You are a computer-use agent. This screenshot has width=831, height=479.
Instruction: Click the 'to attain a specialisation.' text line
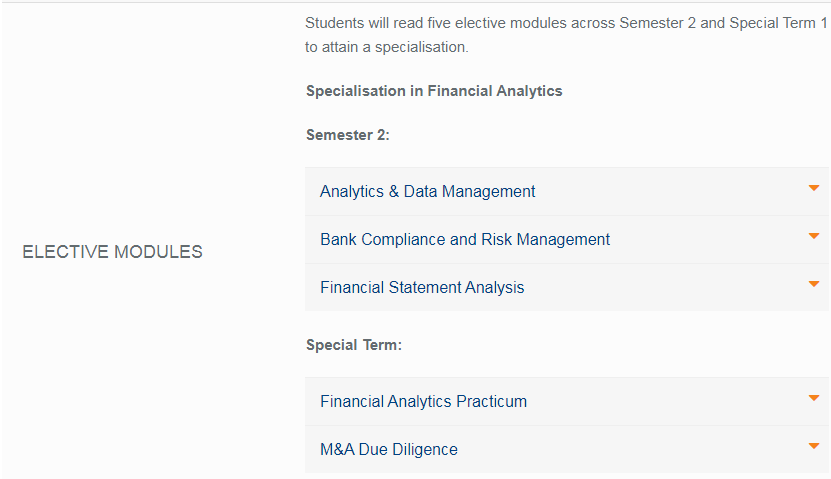387,47
